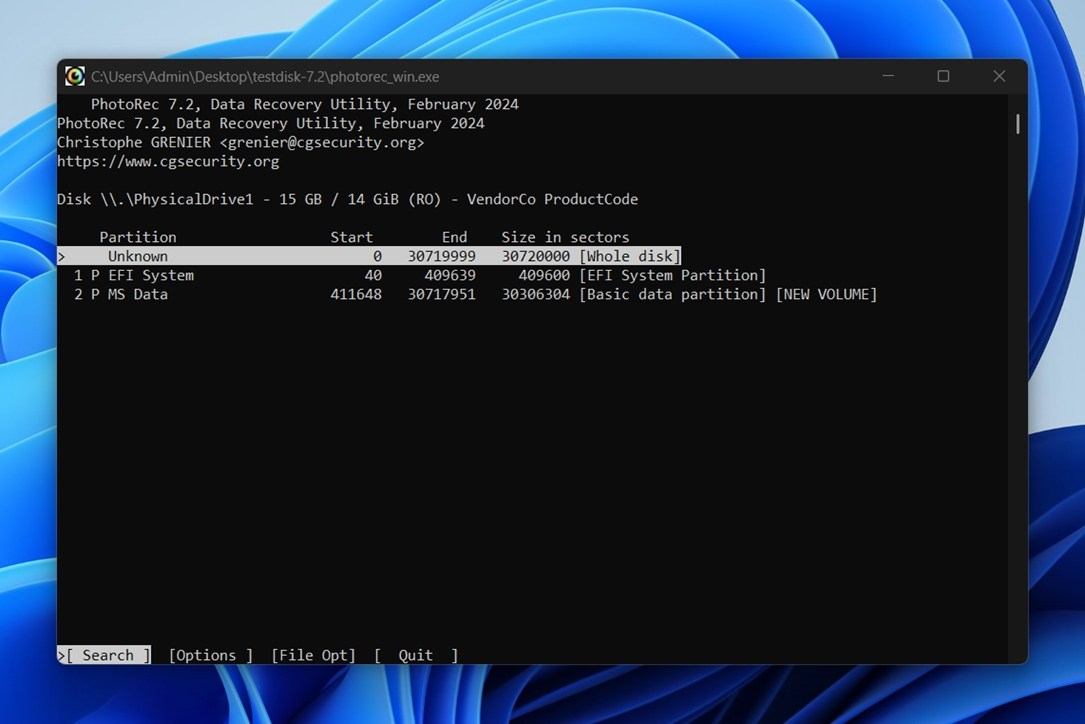This screenshot has width=1085, height=724.
Task: Click the Start column header
Action: pyautogui.click(x=352, y=237)
